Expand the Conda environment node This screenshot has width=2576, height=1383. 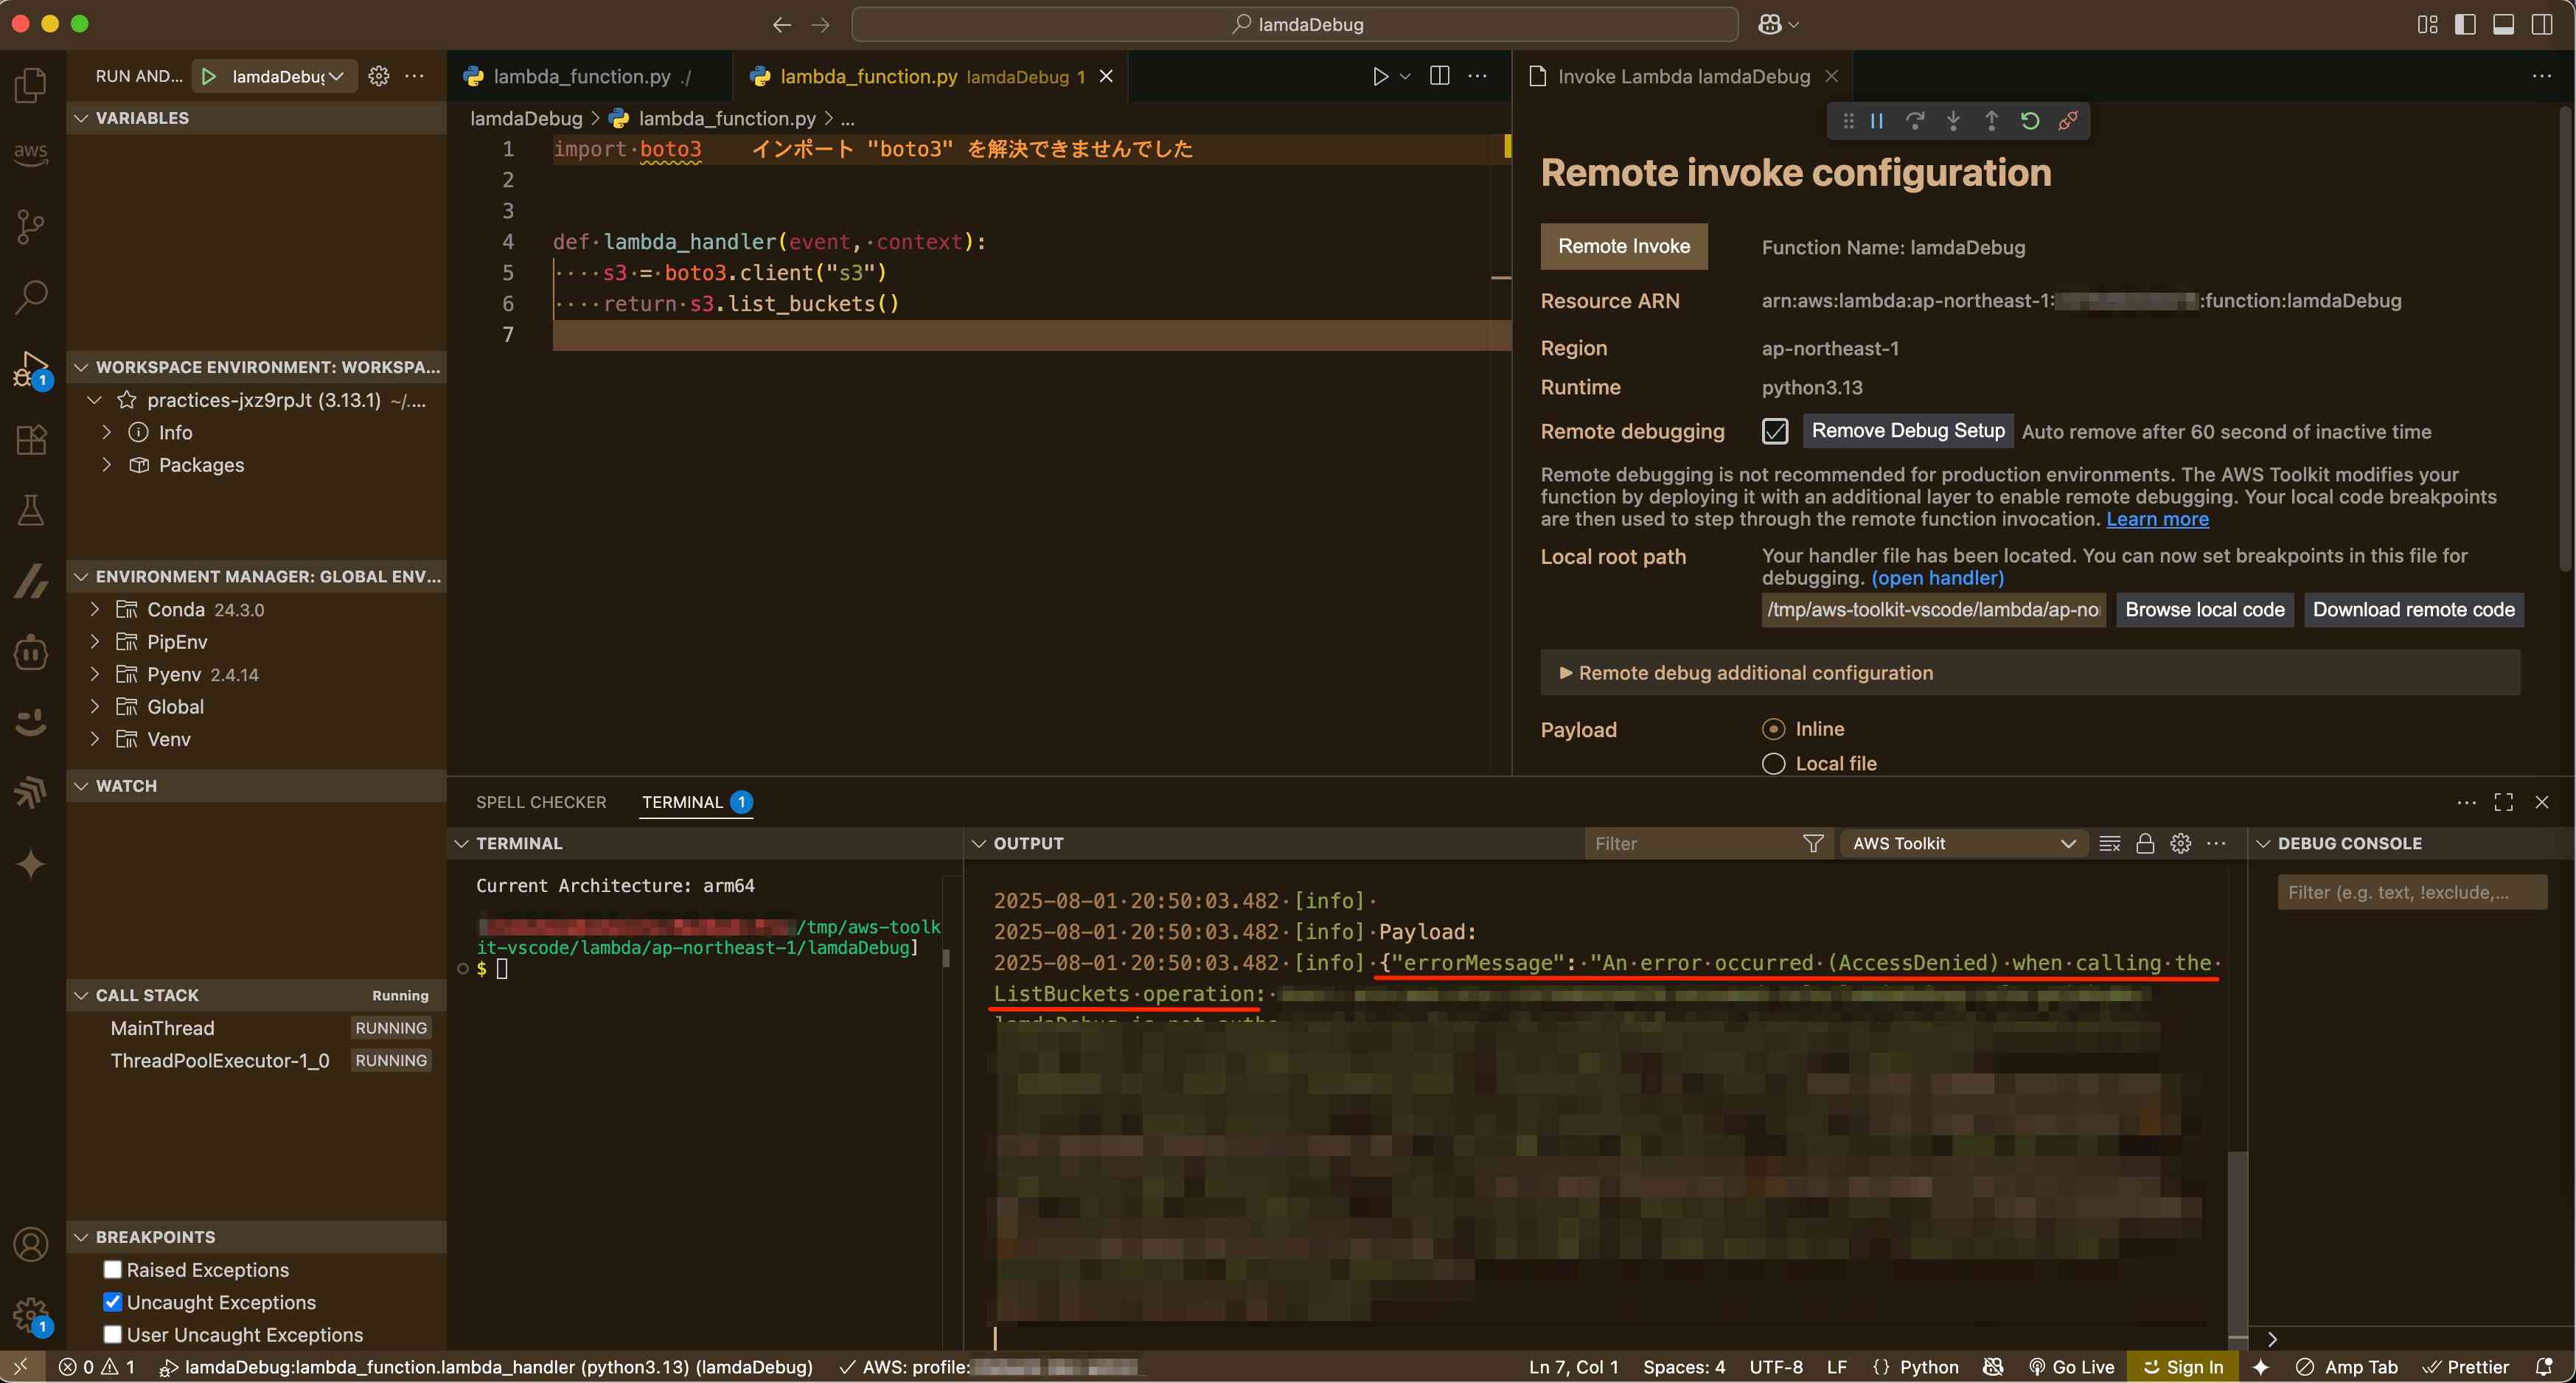pyautogui.click(x=95, y=609)
